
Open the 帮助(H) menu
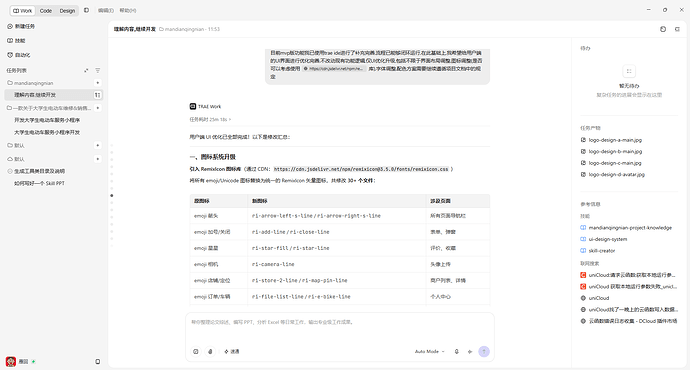[x=128, y=10]
